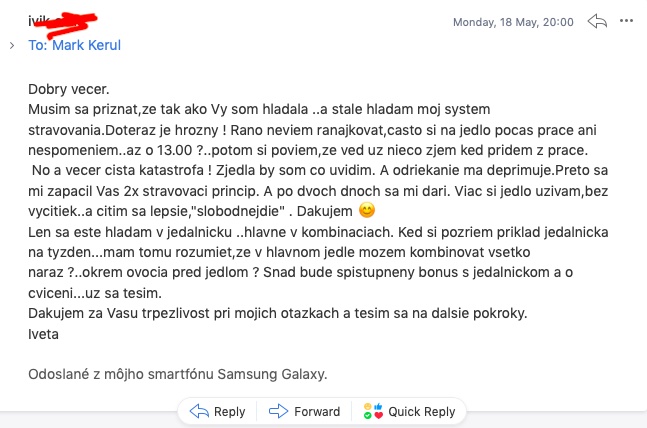Image resolution: width=647 pixels, height=428 pixels.
Task: Click the word "slobodnejdie" in the message
Action: pyautogui.click(x=241, y=211)
